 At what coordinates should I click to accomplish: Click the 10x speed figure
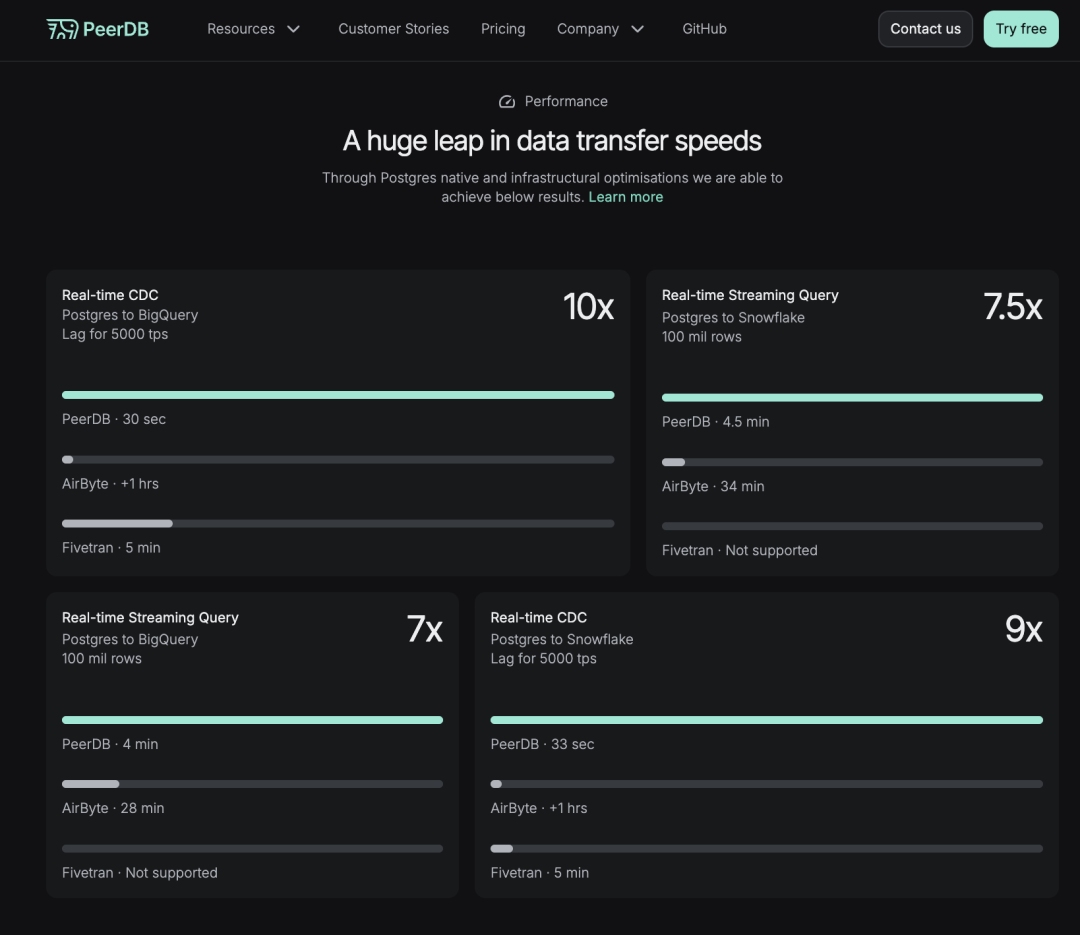coord(588,307)
